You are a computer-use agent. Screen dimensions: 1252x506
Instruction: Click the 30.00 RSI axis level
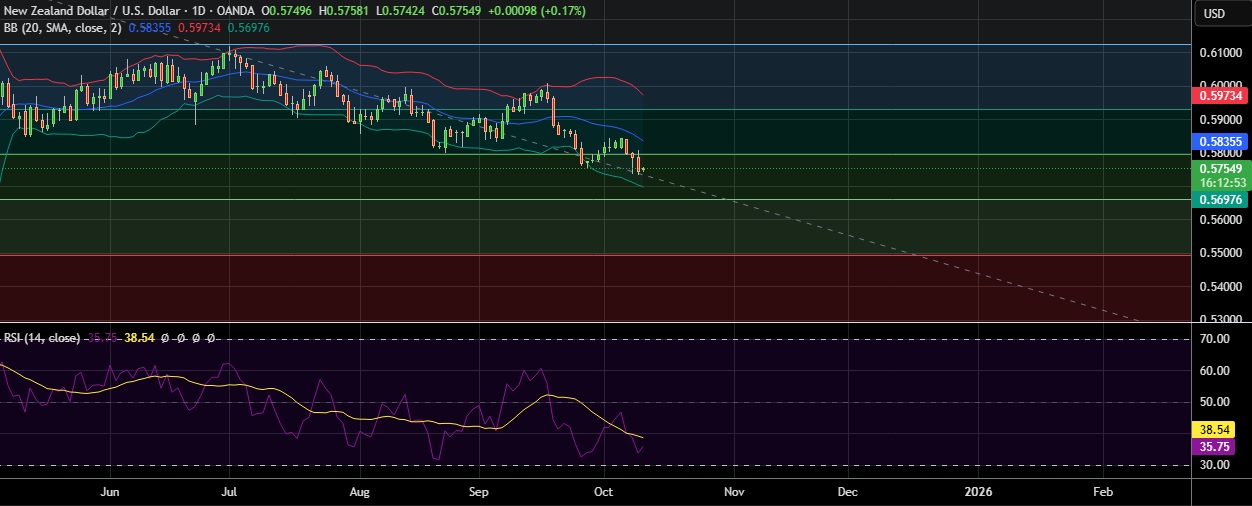[x=1215, y=465]
